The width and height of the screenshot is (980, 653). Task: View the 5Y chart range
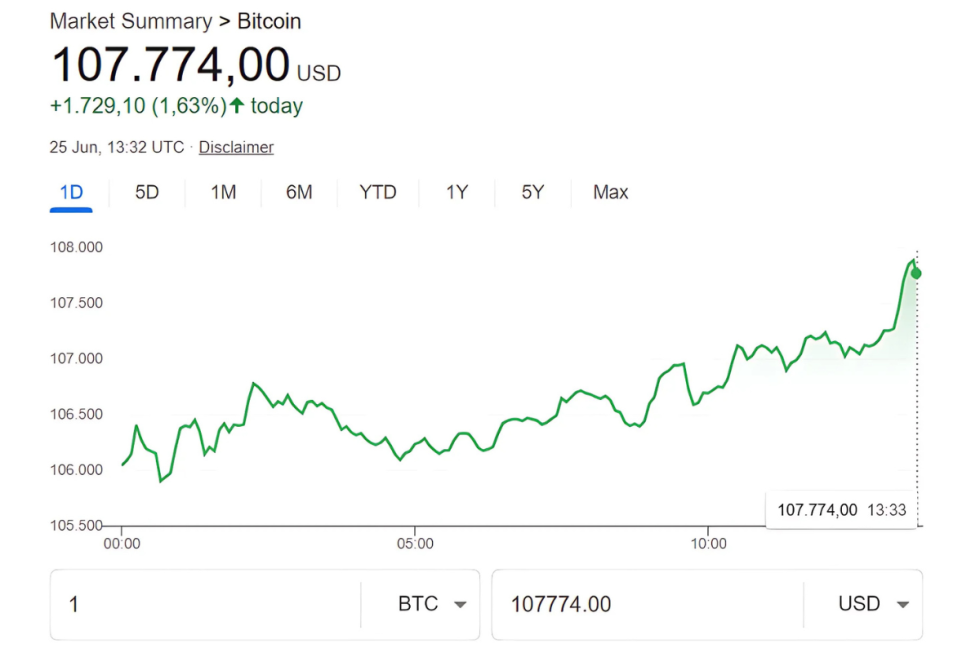coord(531,192)
